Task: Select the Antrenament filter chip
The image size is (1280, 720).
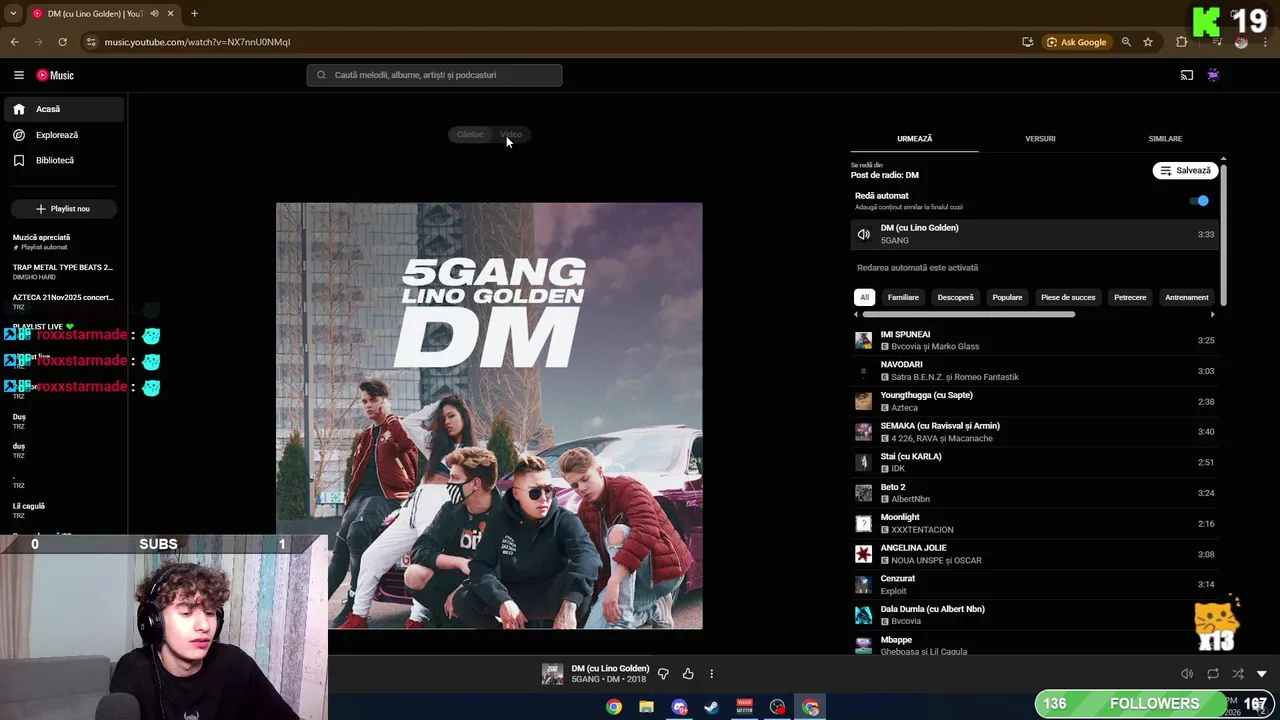Action: tap(1187, 297)
